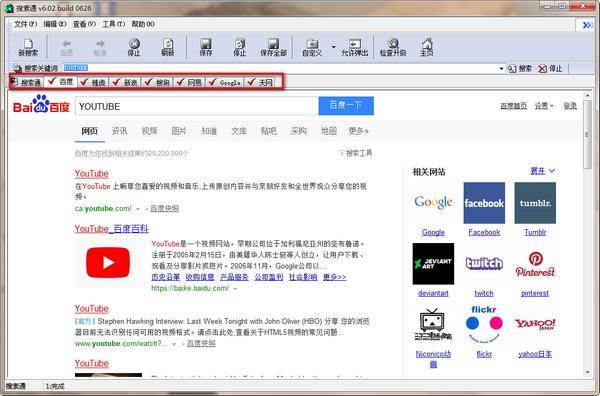Open the 更多» more categories item
This screenshot has width=600, height=396.
point(358,131)
